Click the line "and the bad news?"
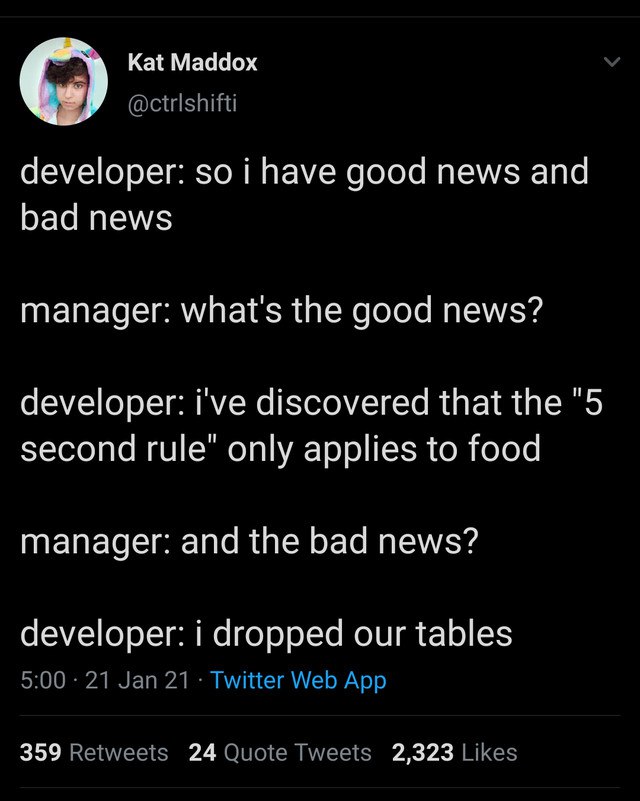This screenshot has width=640, height=801. (330, 541)
